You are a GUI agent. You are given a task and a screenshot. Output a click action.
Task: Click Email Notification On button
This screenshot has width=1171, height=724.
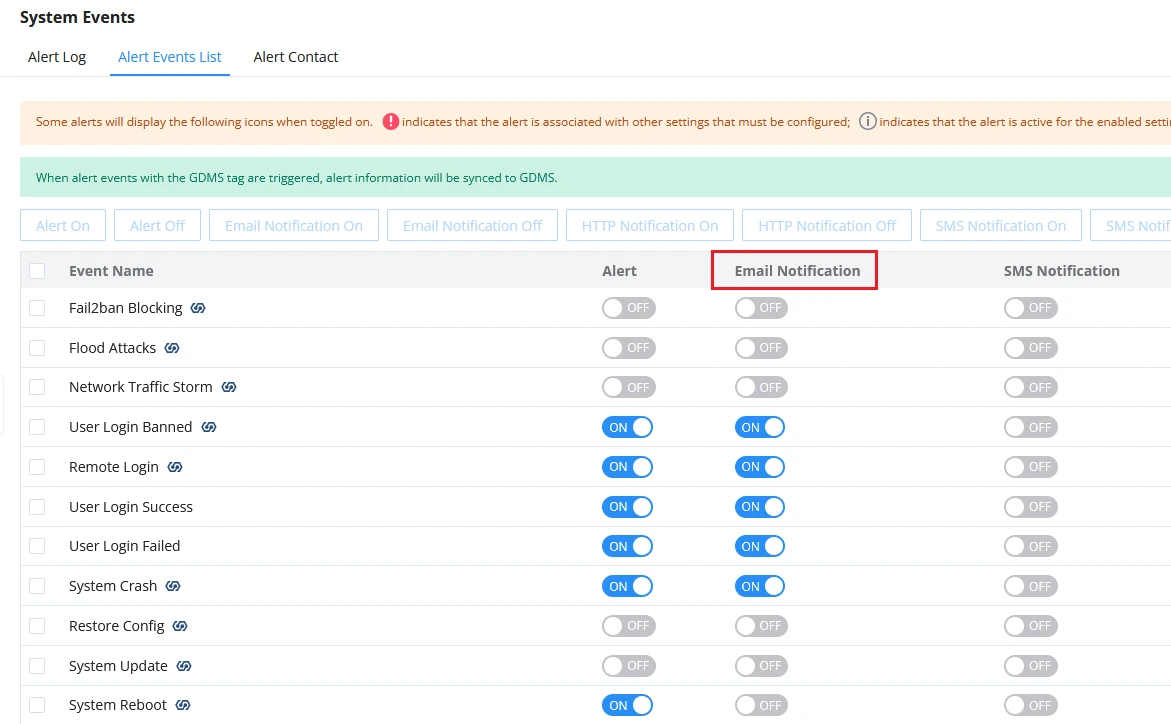point(294,226)
